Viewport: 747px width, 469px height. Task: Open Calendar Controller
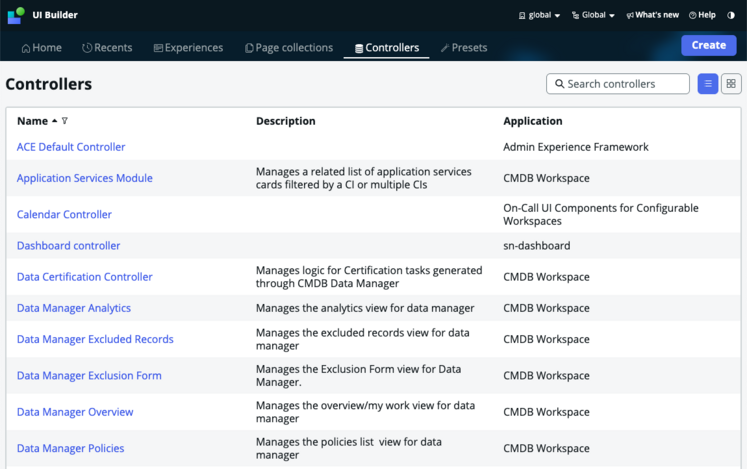point(64,214)
